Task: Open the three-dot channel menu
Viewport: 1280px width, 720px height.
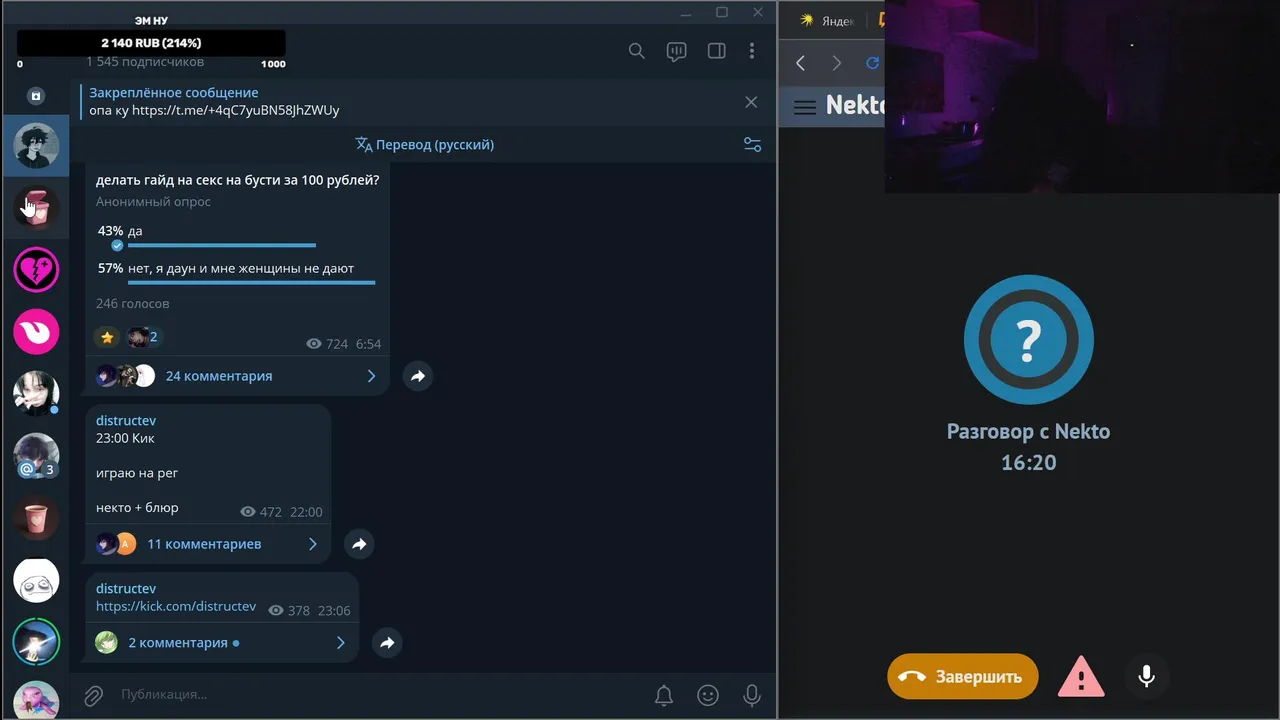Action: point(752,51)
